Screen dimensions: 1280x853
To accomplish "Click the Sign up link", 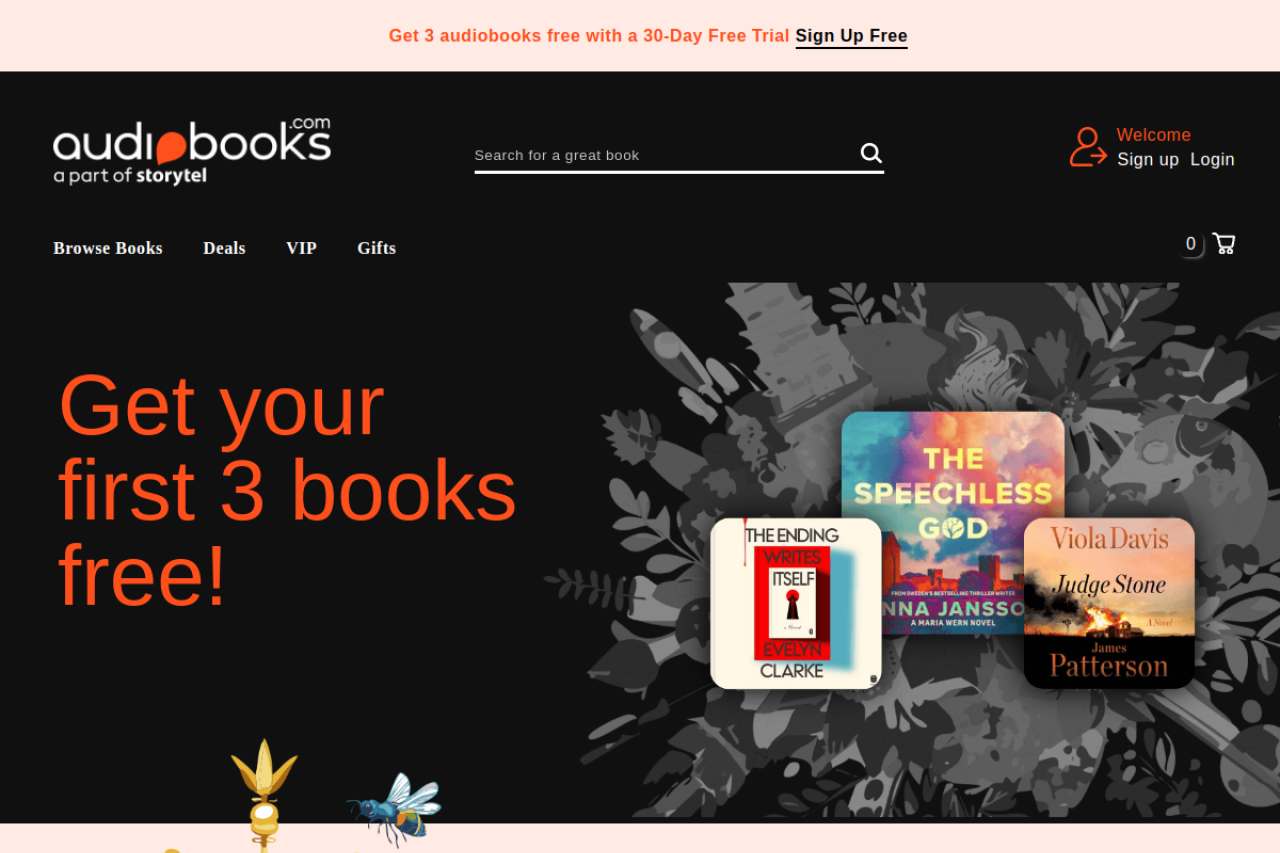I will point(1148,159).
